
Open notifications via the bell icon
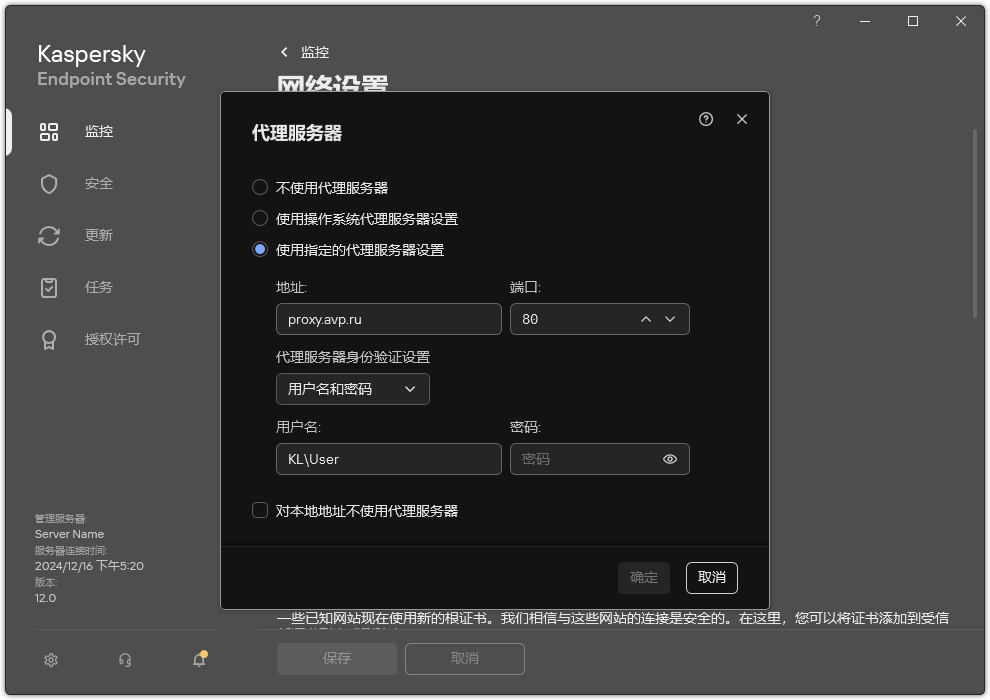pos(198,660)
